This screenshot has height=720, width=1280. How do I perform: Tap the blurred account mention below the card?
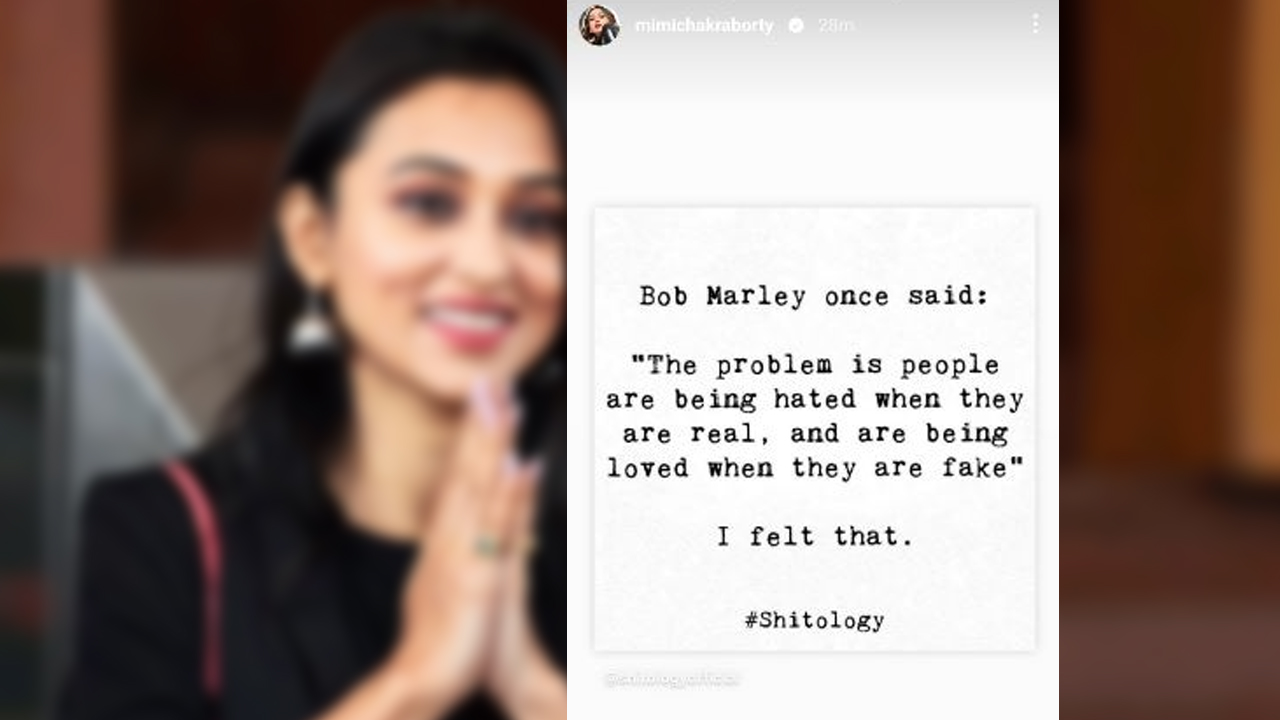(x=672, y=678)
